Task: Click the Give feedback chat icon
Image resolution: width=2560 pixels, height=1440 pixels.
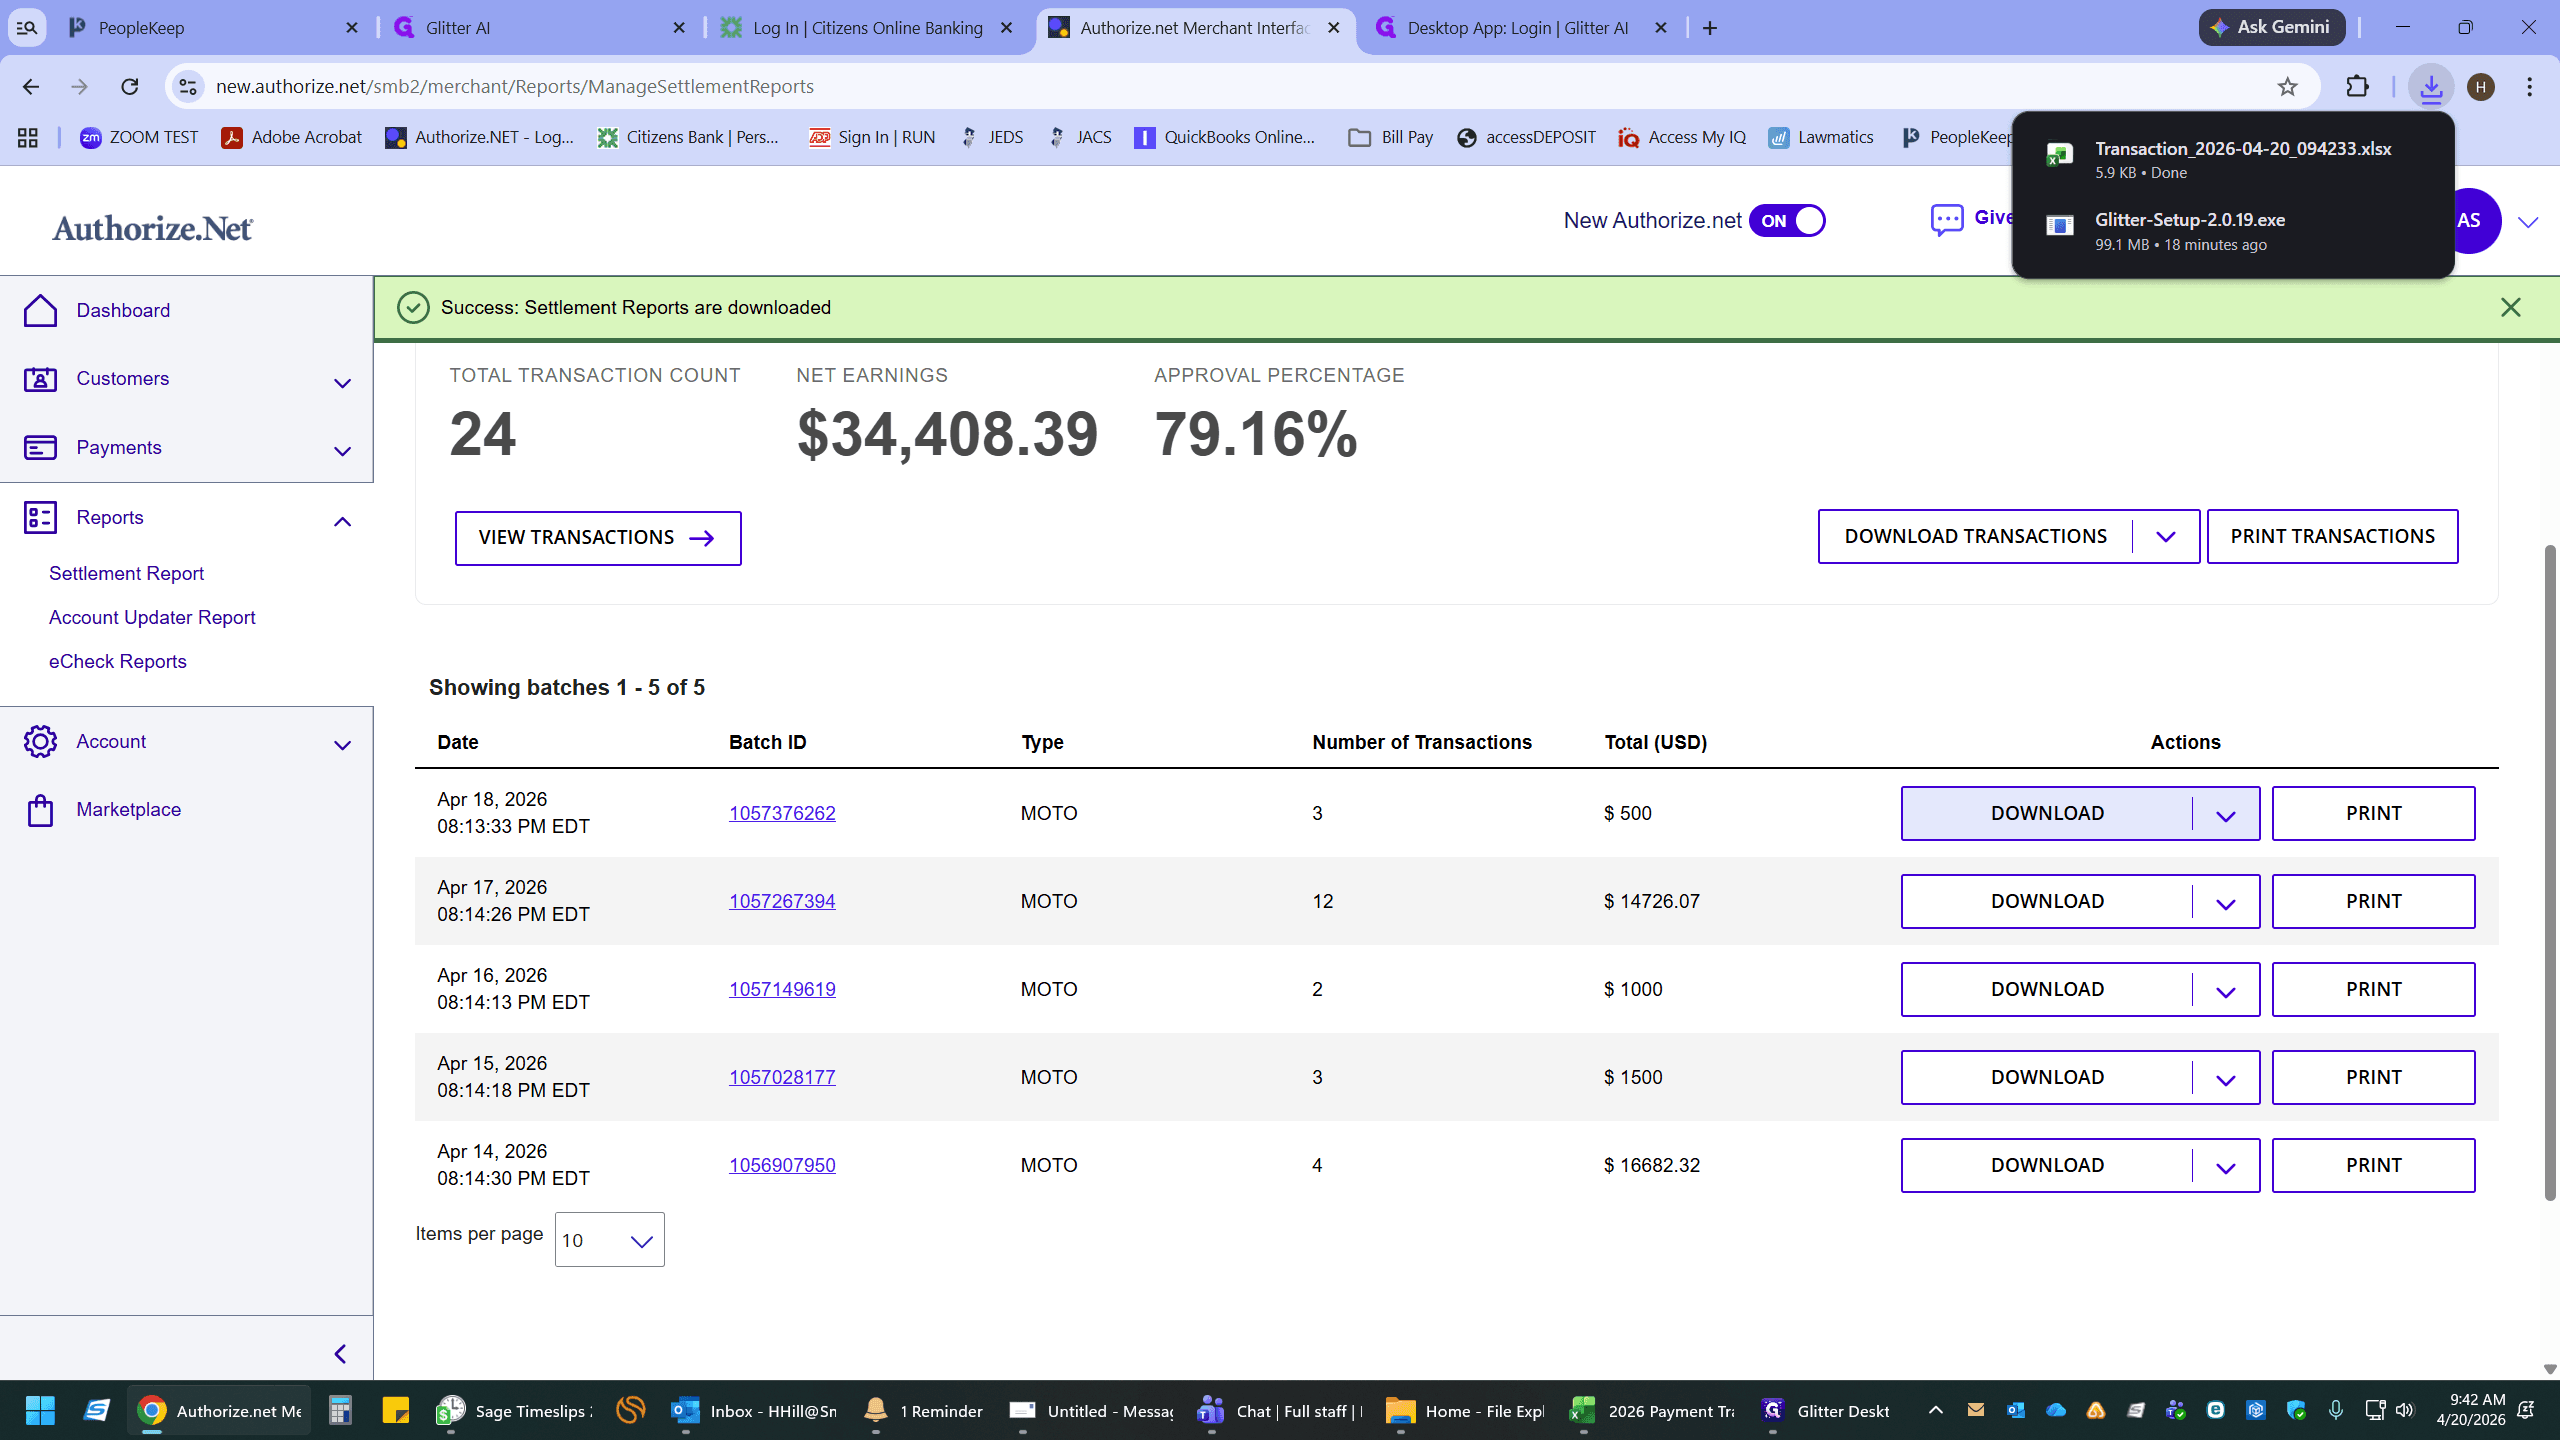Action: click(x=1947, y=219)
